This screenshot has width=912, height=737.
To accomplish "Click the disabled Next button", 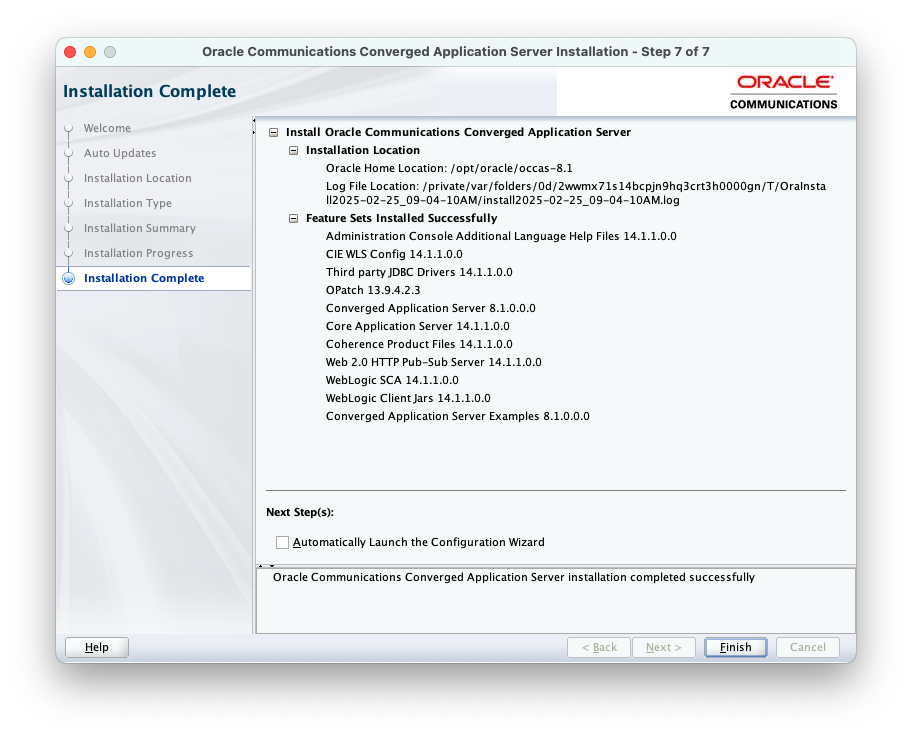I will pyautogui.click(x=663, y=647).
